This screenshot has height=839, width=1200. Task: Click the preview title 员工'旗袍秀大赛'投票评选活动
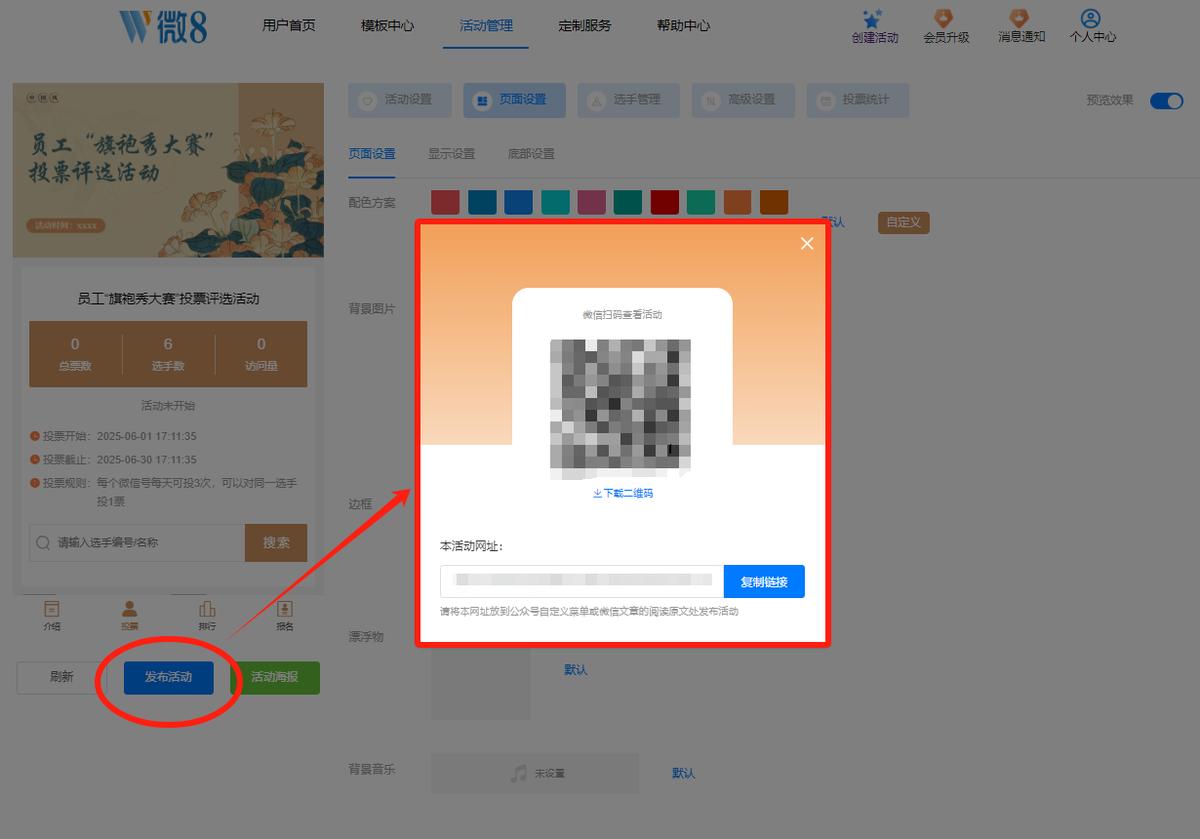168,298
